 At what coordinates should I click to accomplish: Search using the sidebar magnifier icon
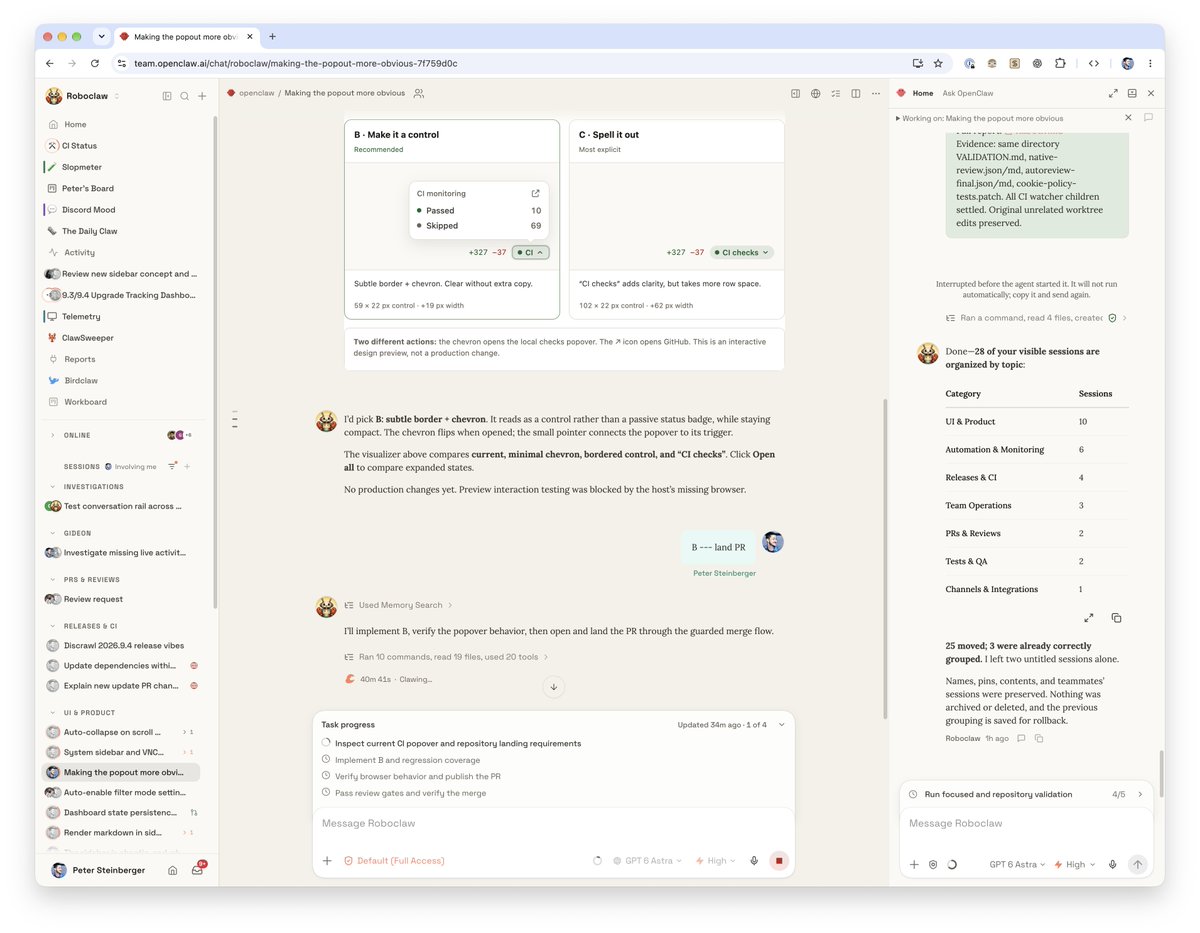pyautogui.click(x=184, y=96)
